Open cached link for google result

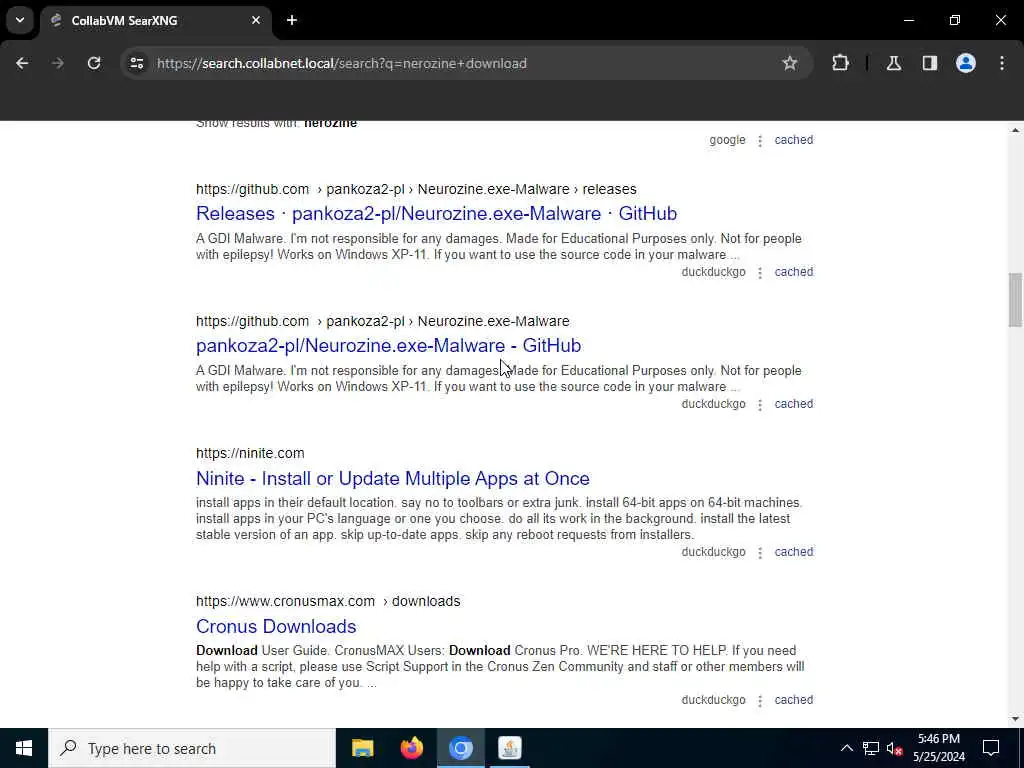click(793, 140)
